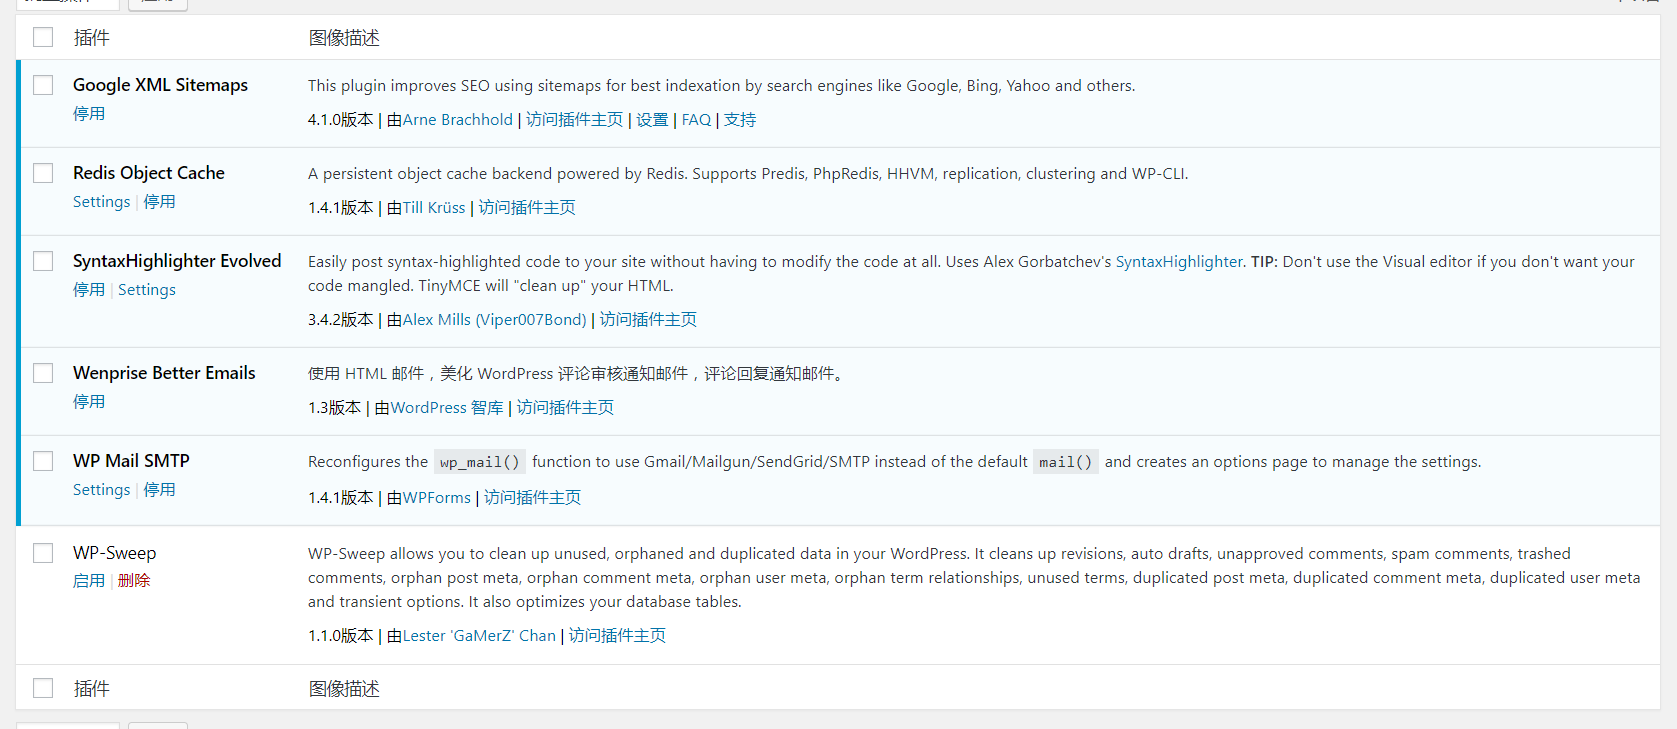Check the Wenprise Better Emails checkbox
The height and width of the screenshot is (729, 1677).
tap(43, 373)
